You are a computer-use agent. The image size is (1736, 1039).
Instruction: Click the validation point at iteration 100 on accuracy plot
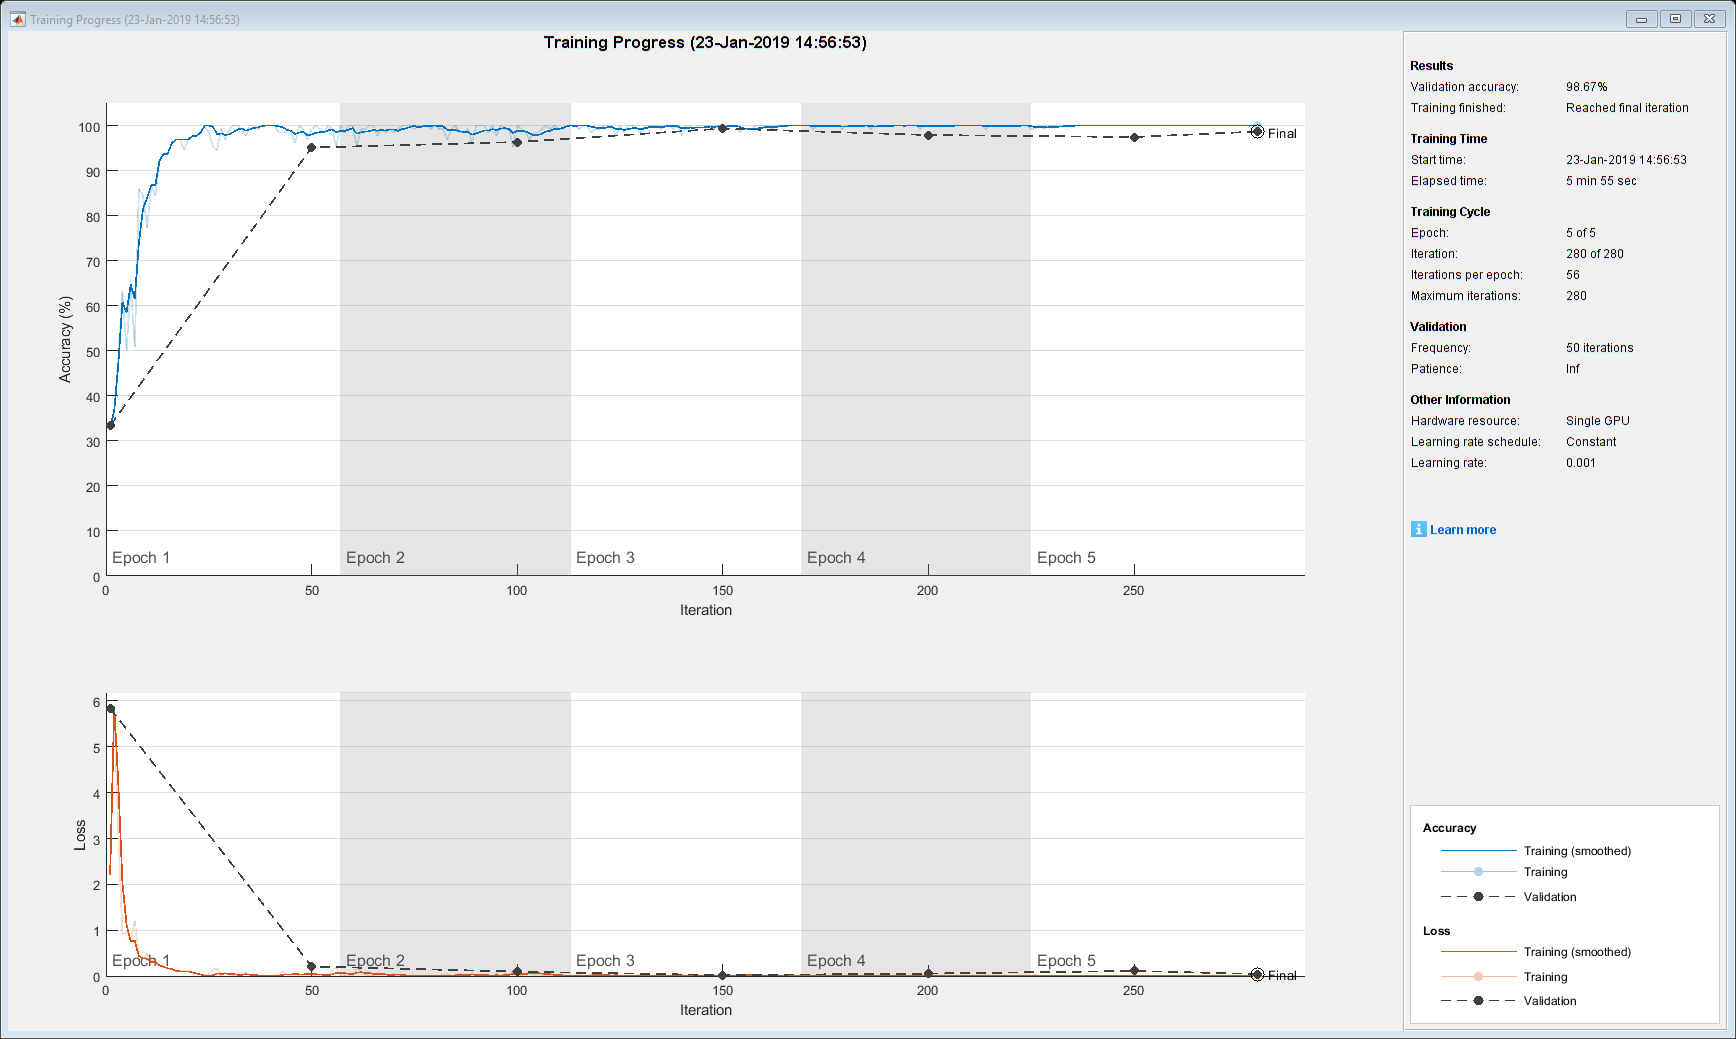pyautogui.click(x=517, y=142)
